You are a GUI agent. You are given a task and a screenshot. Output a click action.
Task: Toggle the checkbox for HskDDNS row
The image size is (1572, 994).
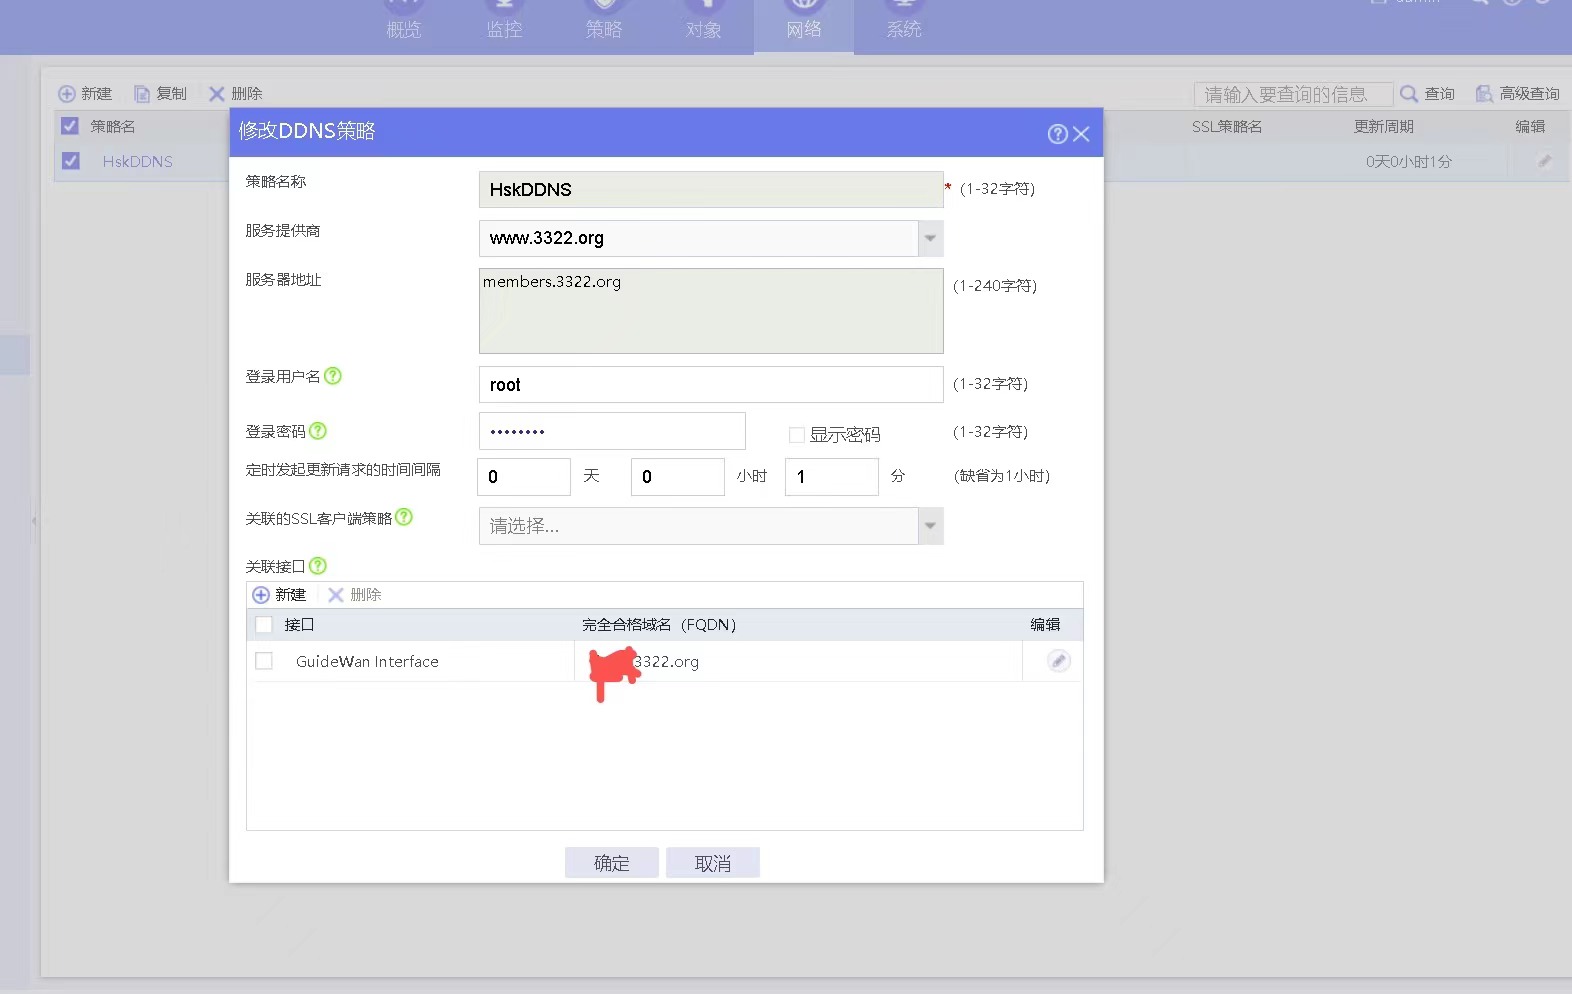tap(70, 161)
